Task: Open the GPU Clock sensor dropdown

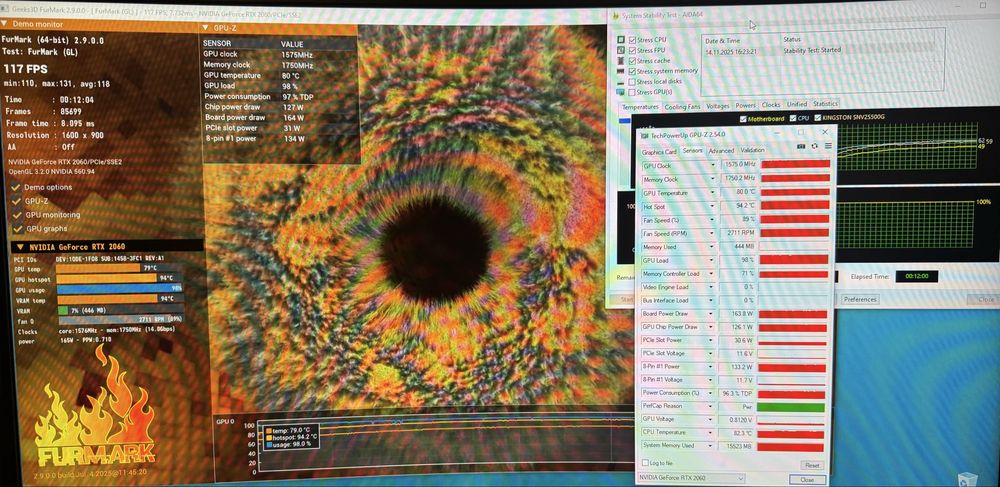Action: [x=712, y=166]
